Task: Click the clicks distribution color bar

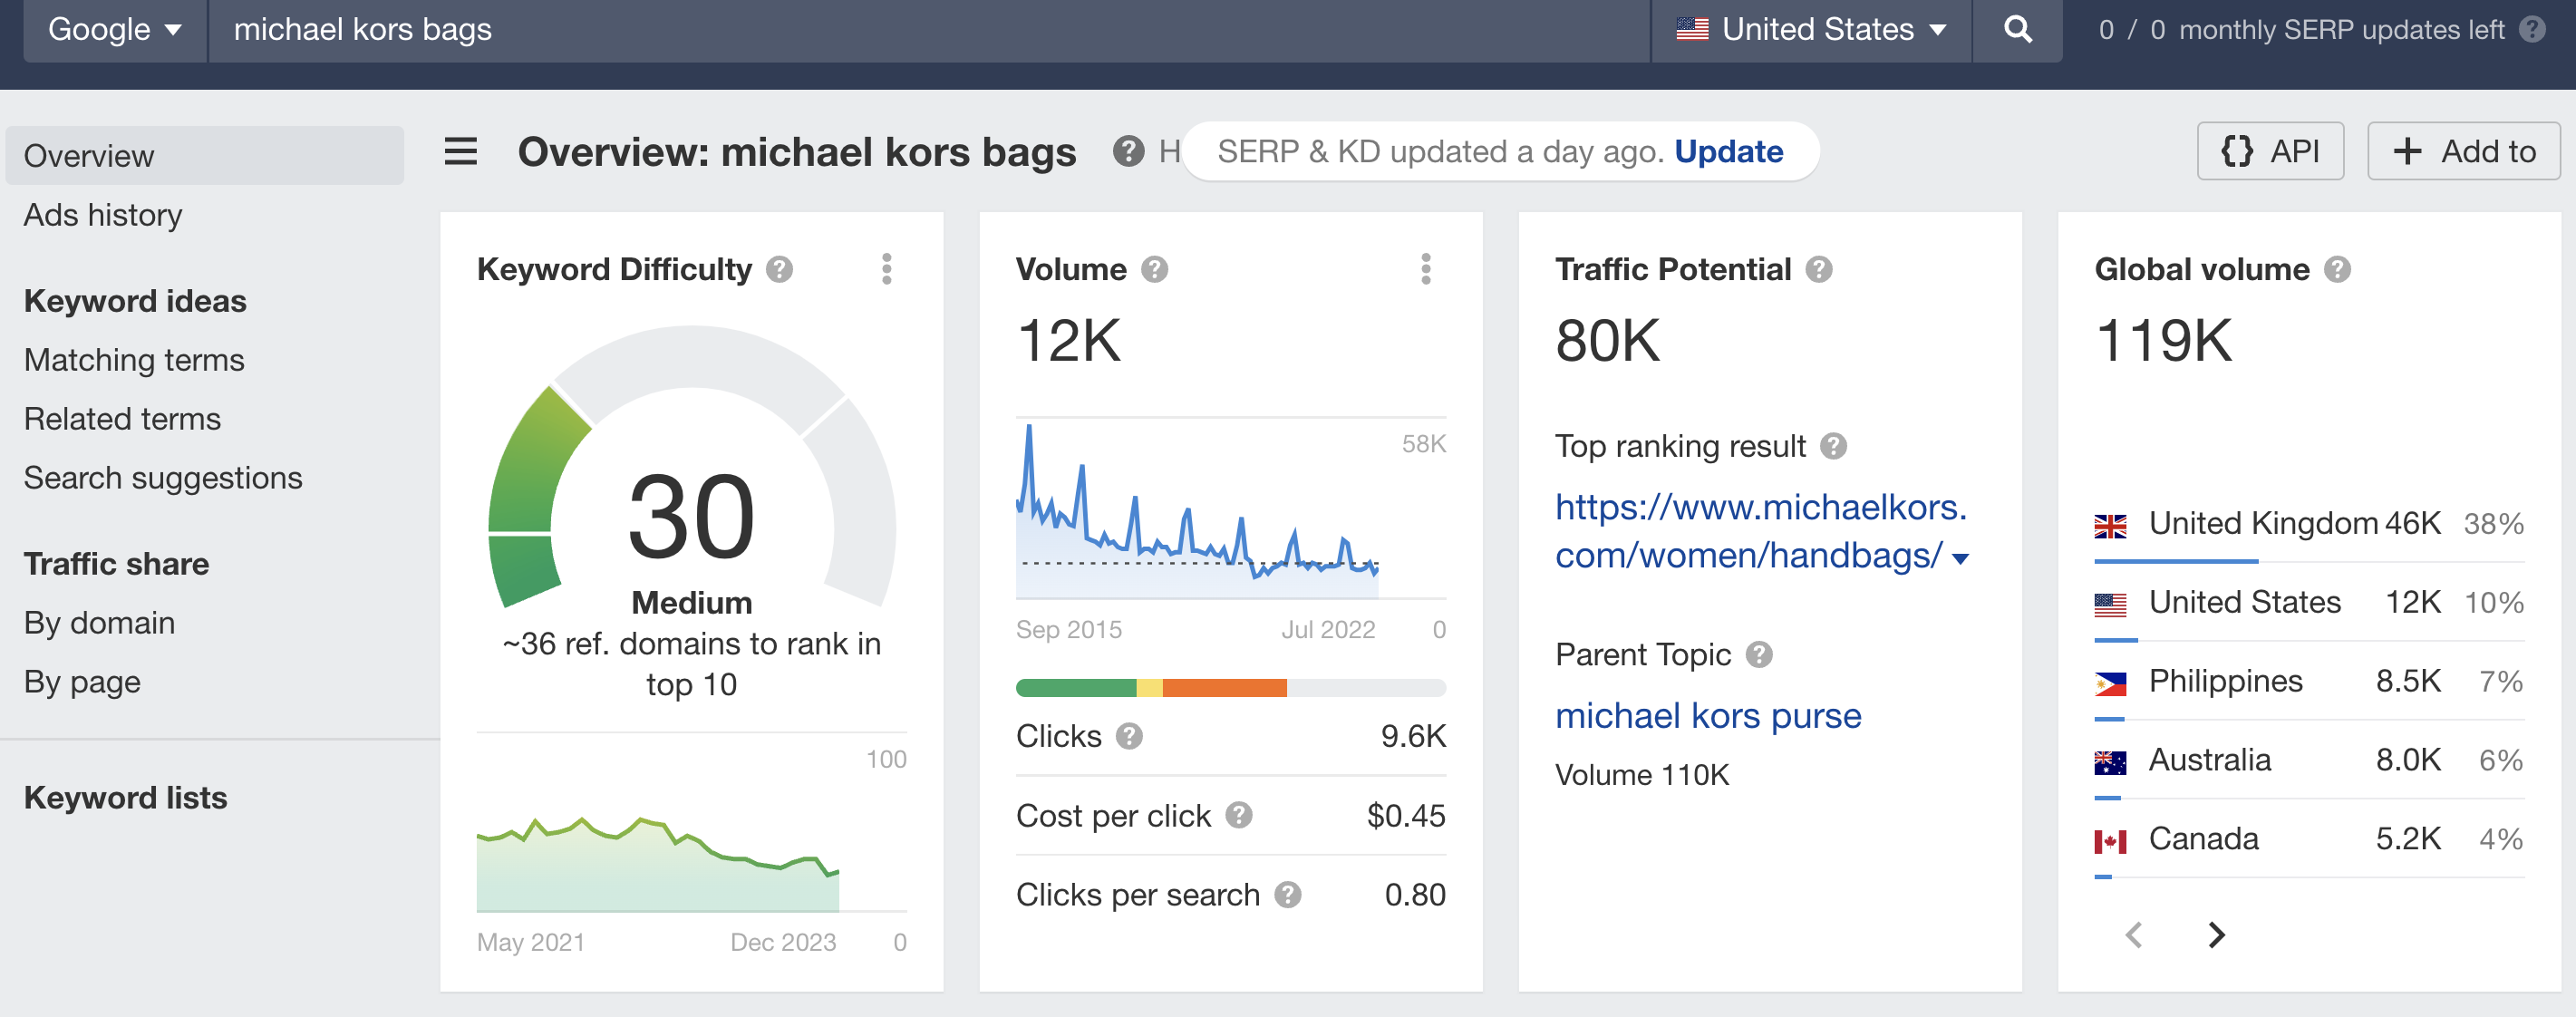Action: point(1231,688)
